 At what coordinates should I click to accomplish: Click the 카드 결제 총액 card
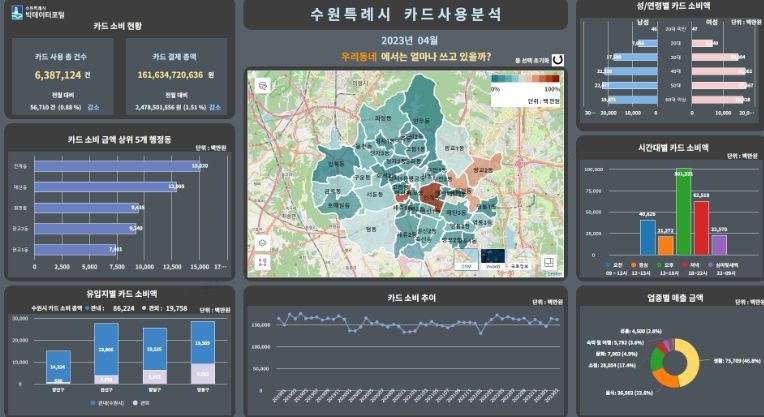coord(177,80)
